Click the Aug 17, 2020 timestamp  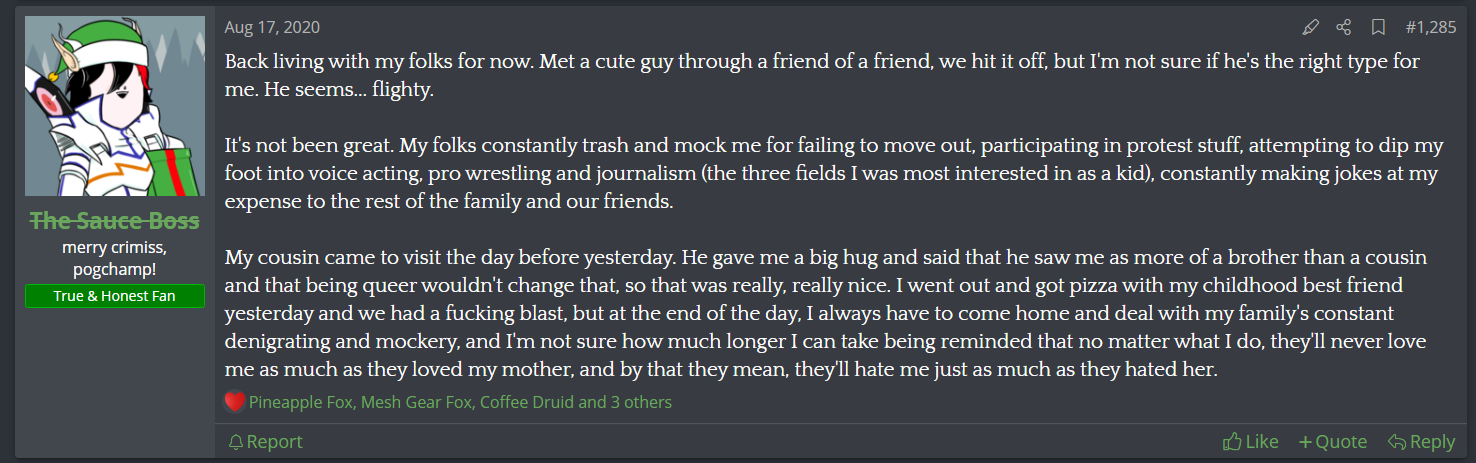click(x=272, y=27)
